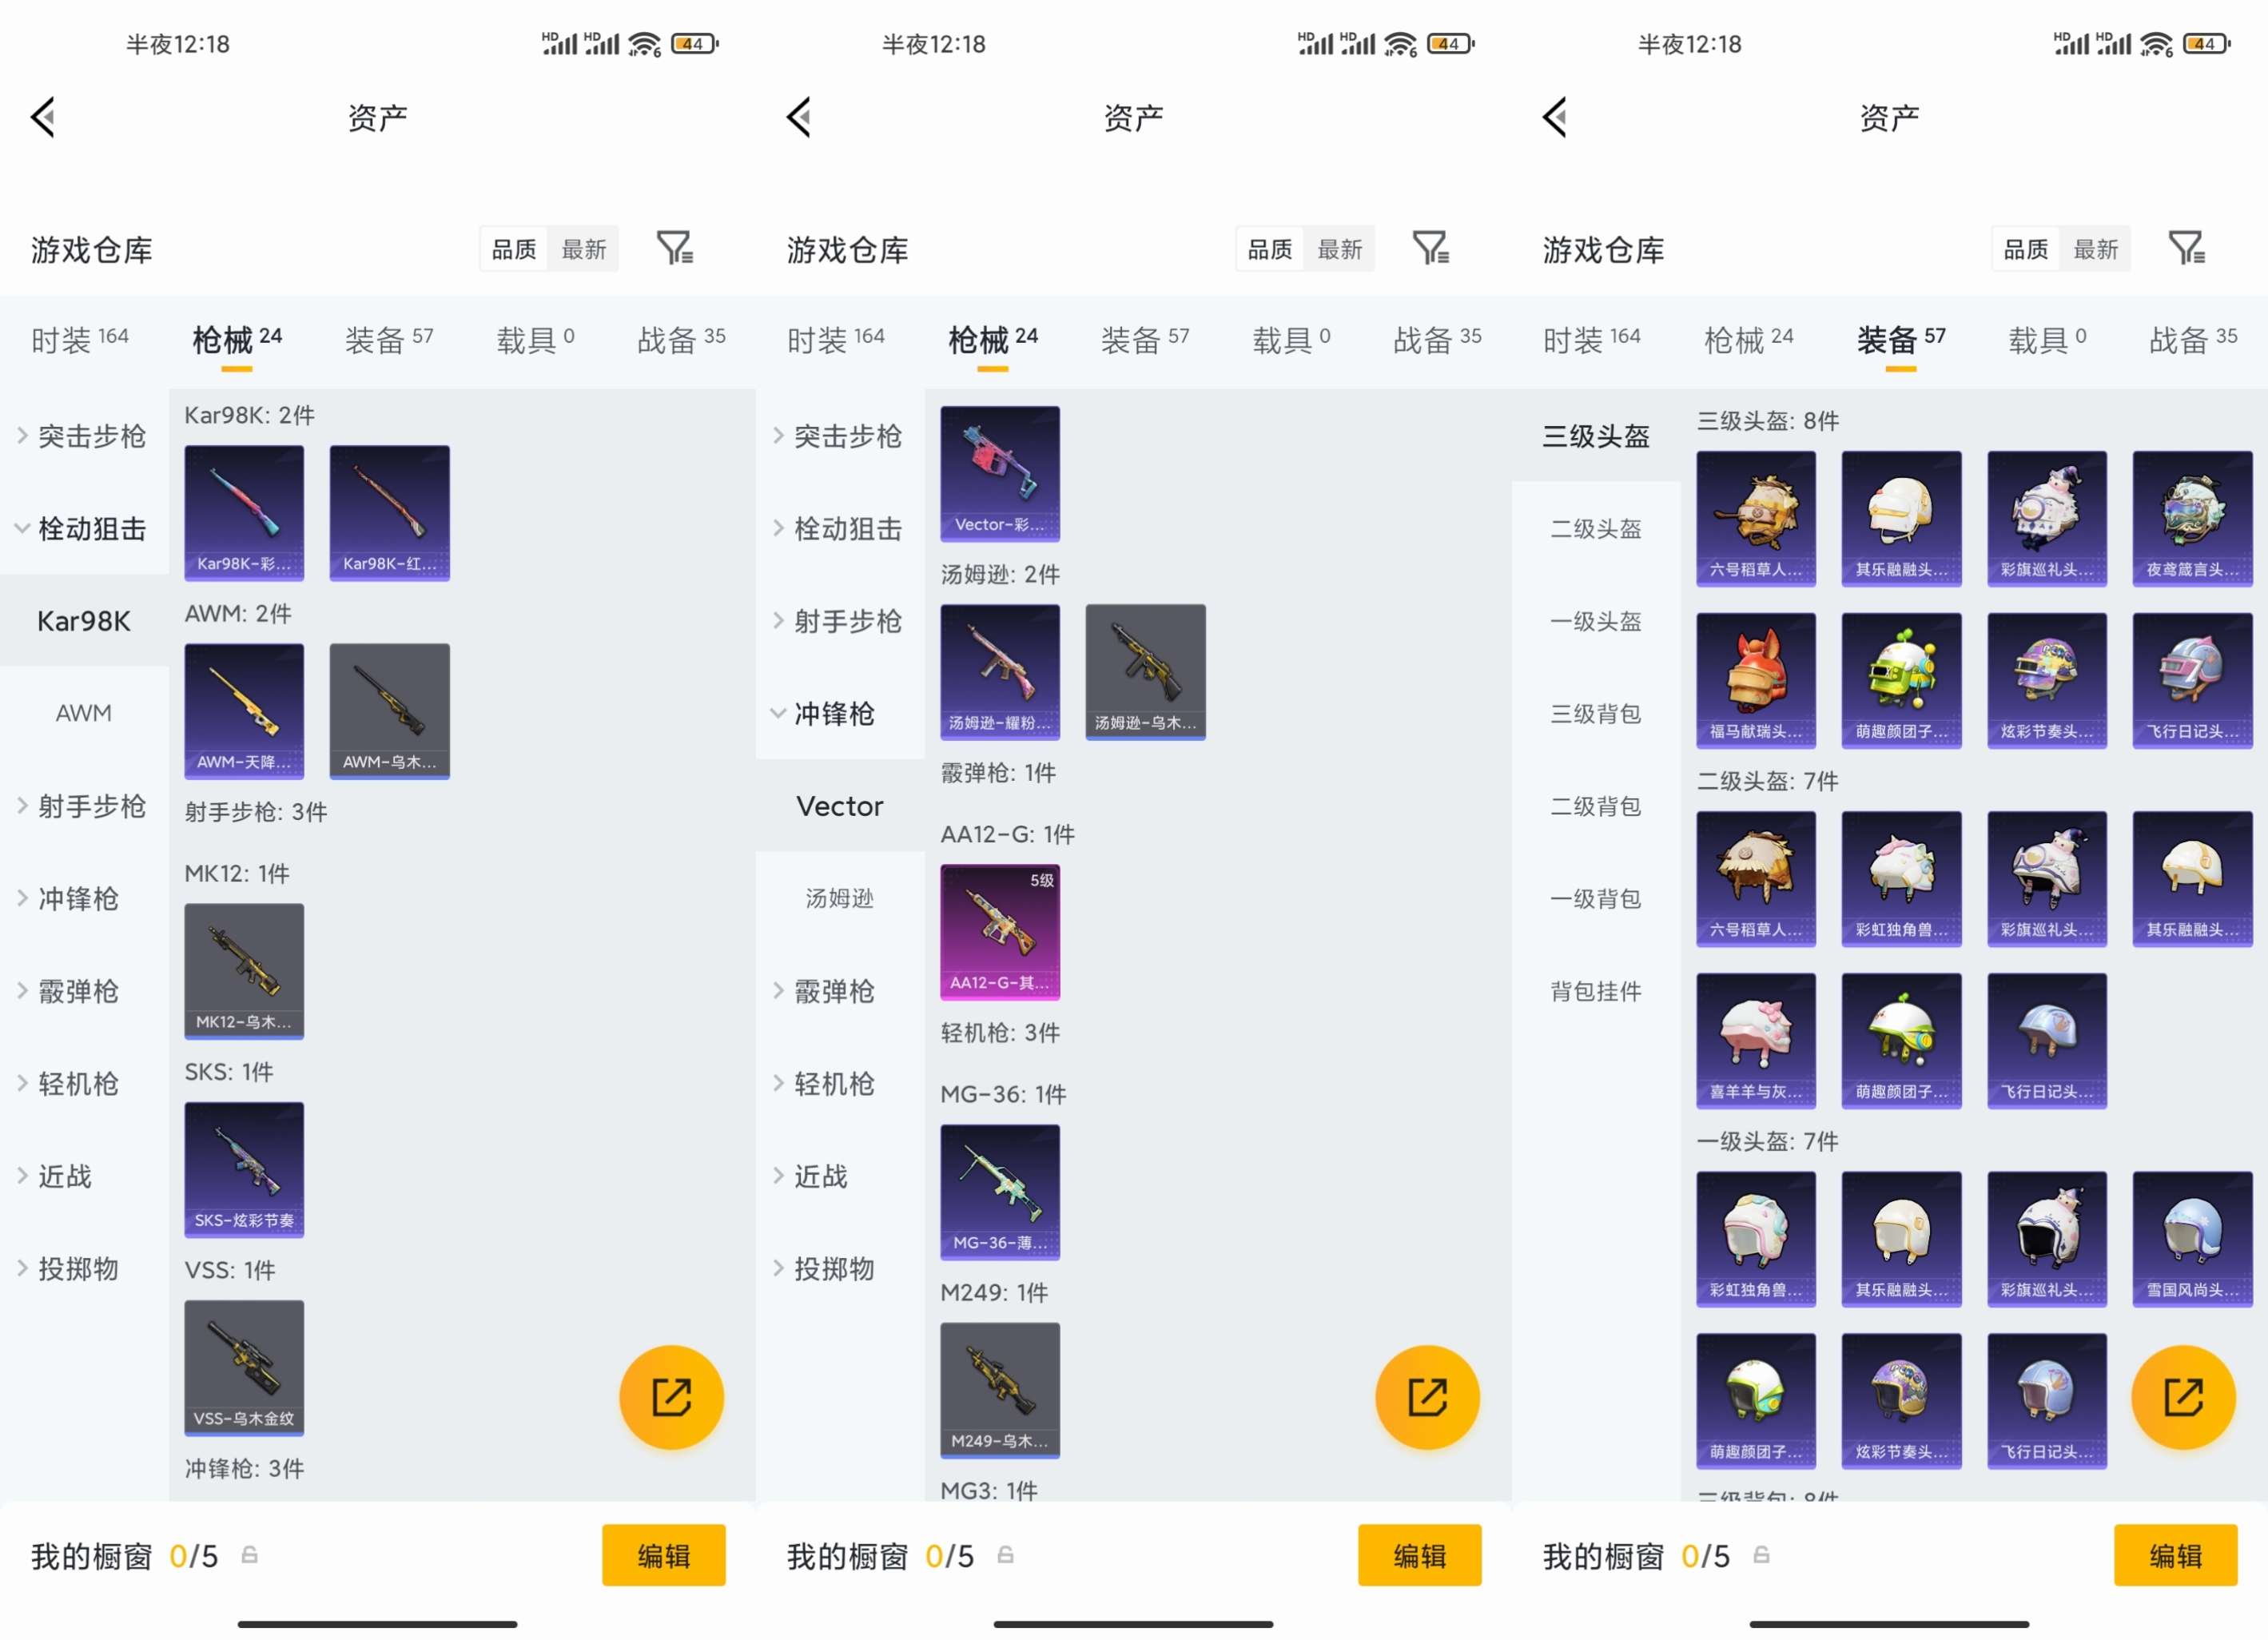The width and height of the screenshot is (2268, 1640).
Task: Go back using the arrow on the Kar98K screen
Action: pos(43,117)
